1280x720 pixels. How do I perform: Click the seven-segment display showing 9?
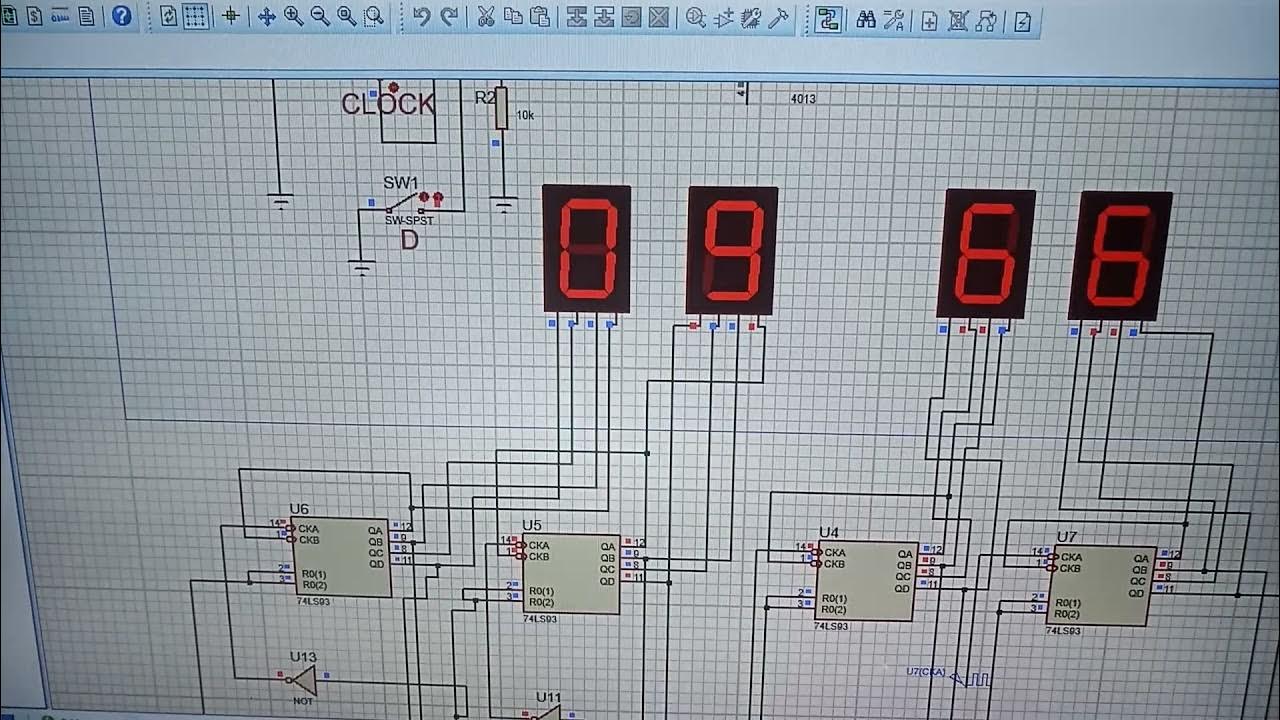click(732, 251)
